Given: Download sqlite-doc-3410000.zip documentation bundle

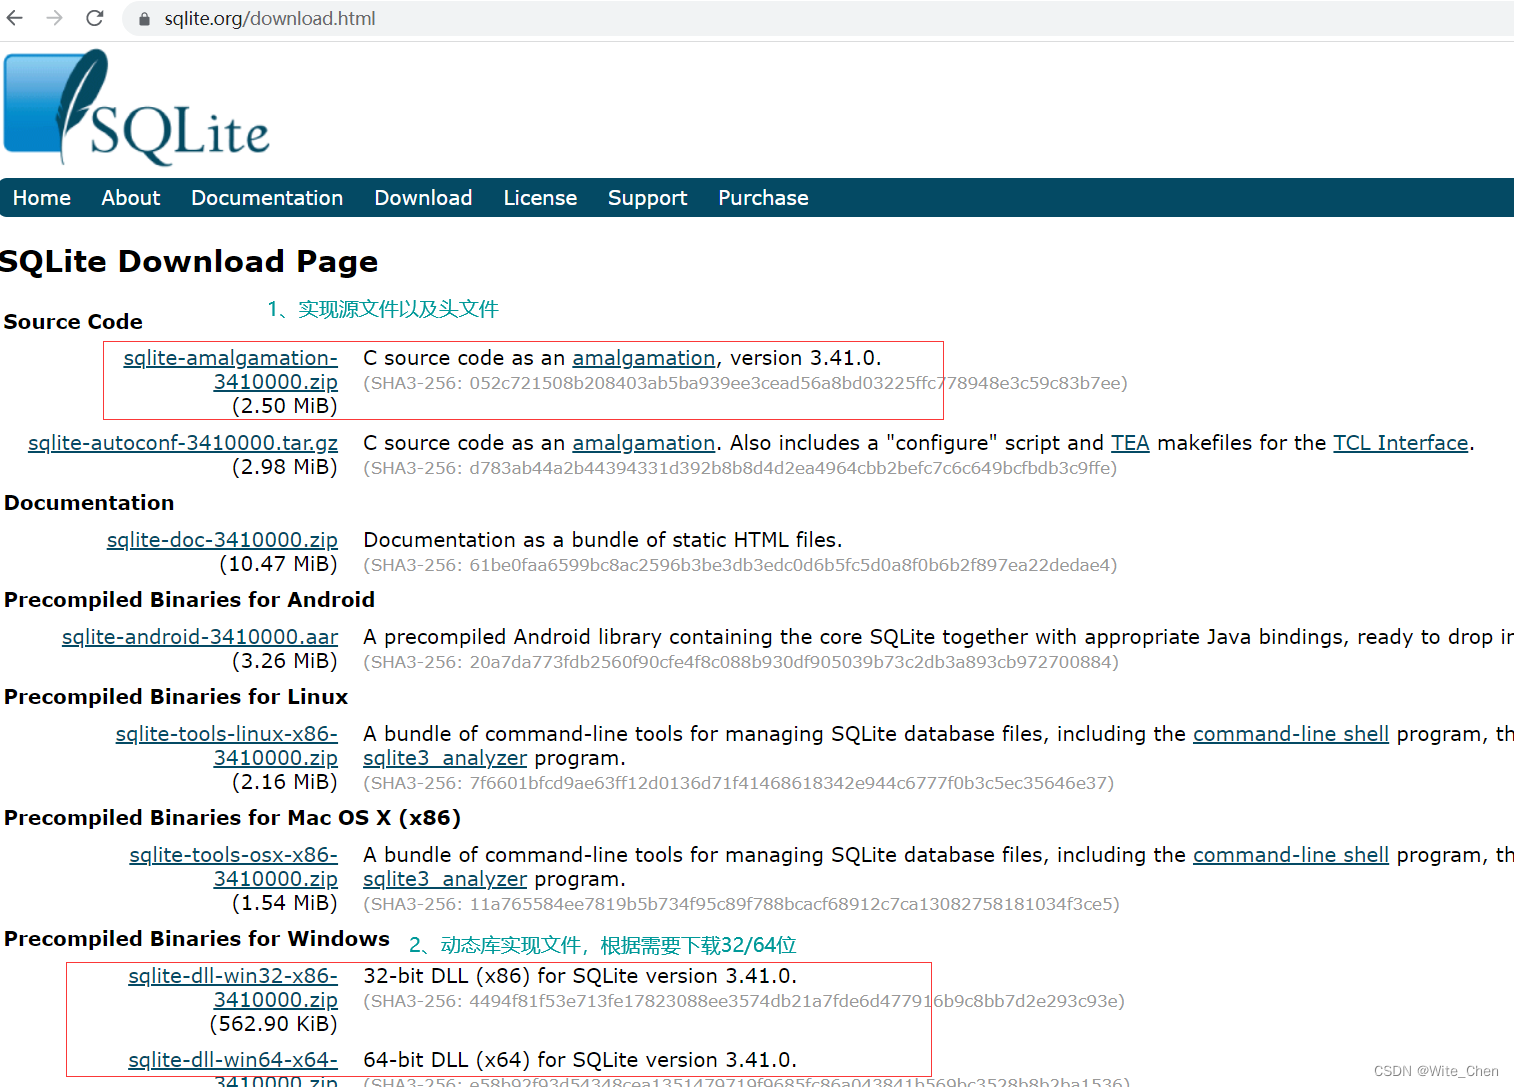Looking at the screenshot, I should 222,539.
